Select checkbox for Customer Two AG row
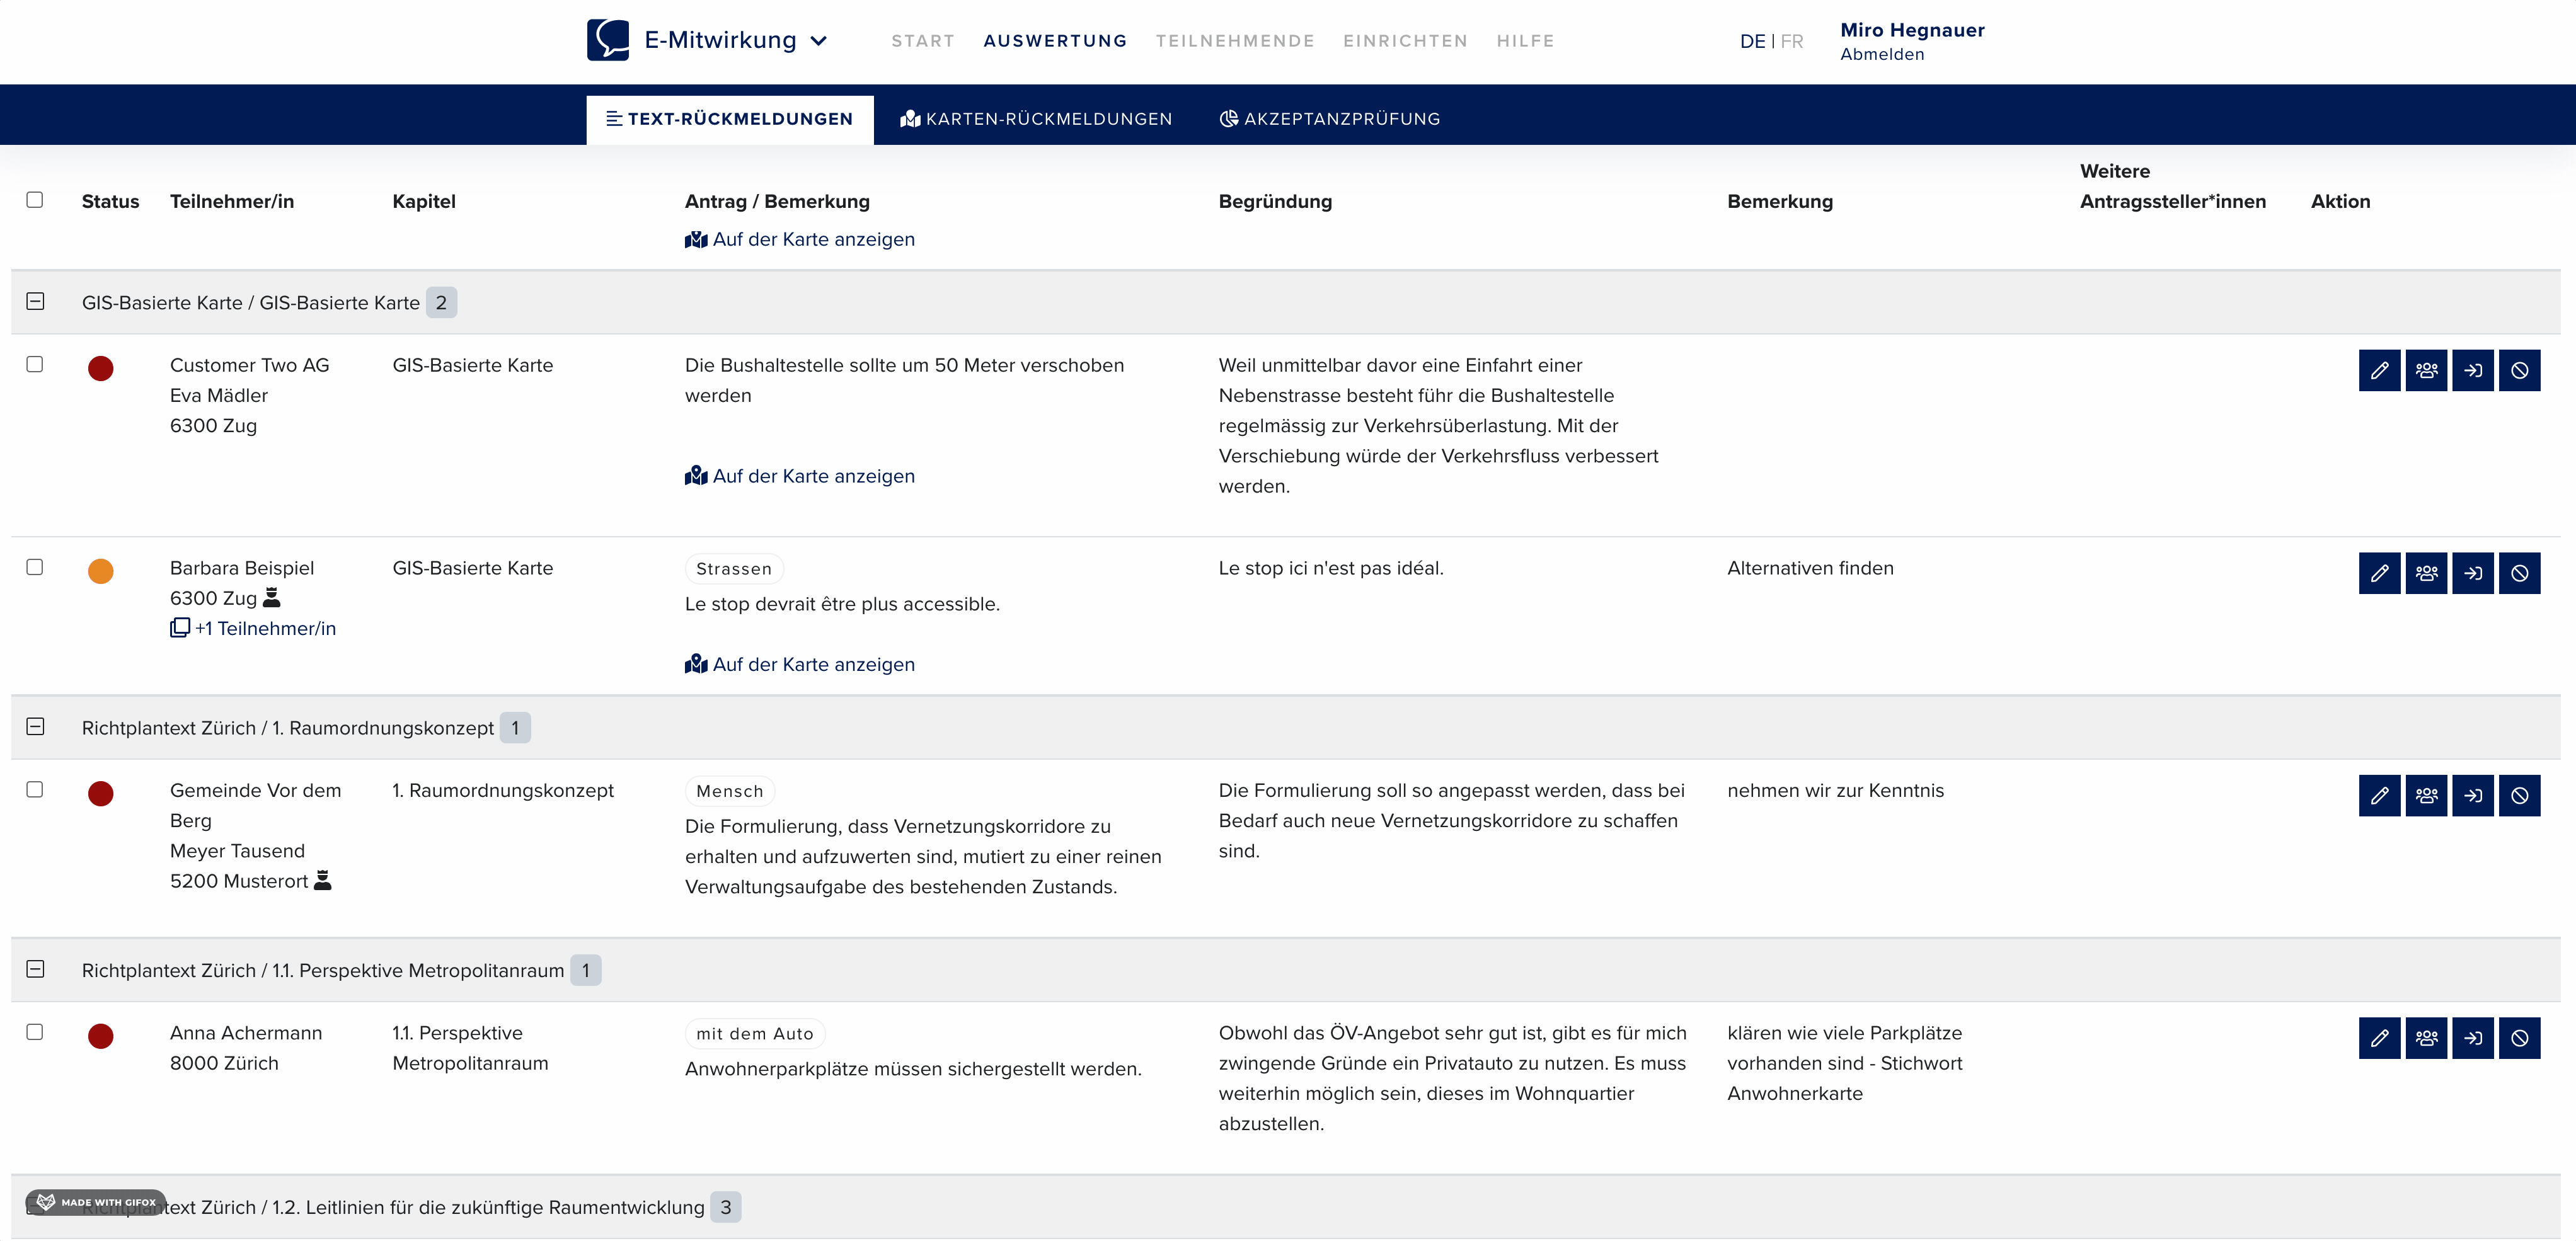The image size is (2576, 1241). point(35,364)
